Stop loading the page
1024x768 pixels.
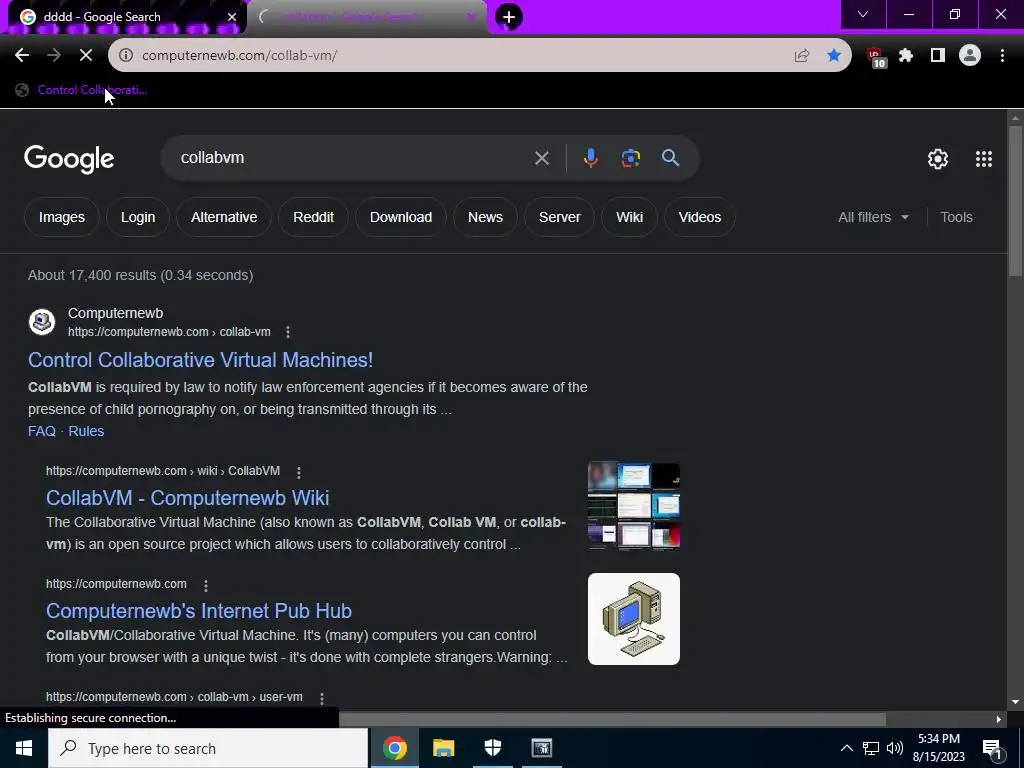[x=86, y=56]
